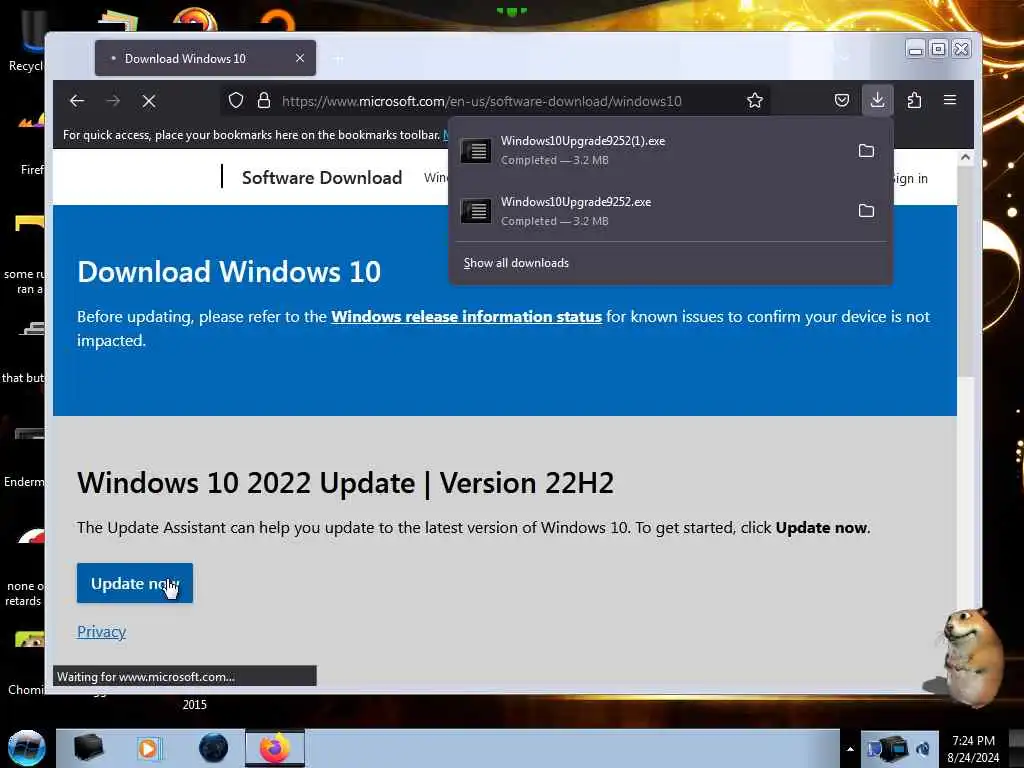
Task: Click Show all downloads
Action: (x=516, y=263)
